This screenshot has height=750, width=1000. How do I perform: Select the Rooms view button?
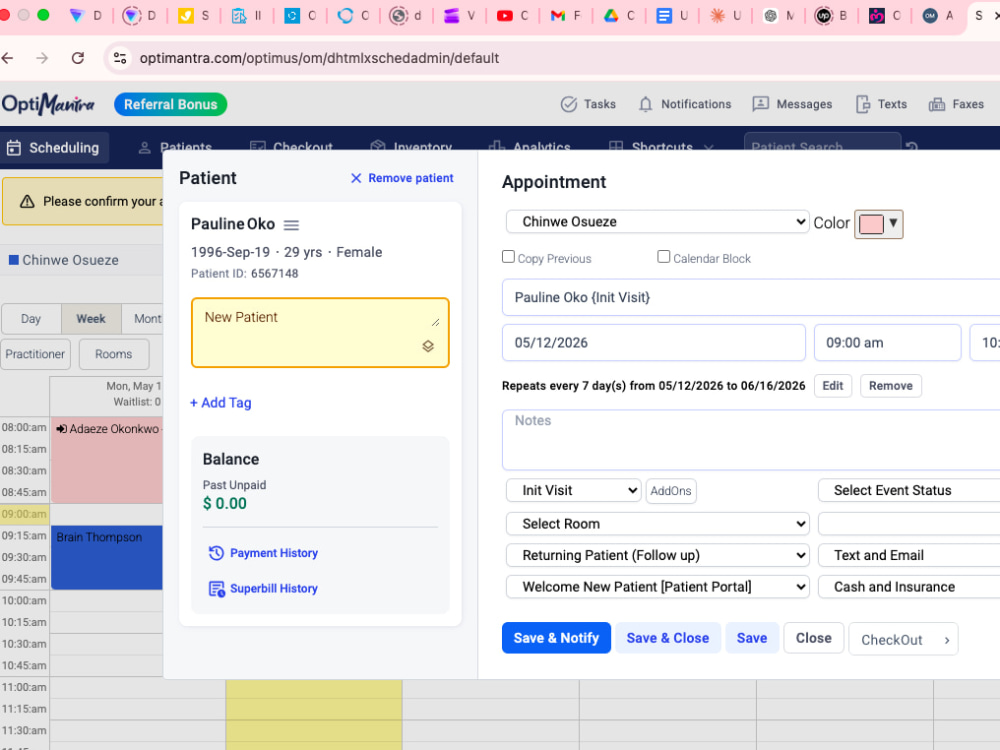tap(114, 354)
